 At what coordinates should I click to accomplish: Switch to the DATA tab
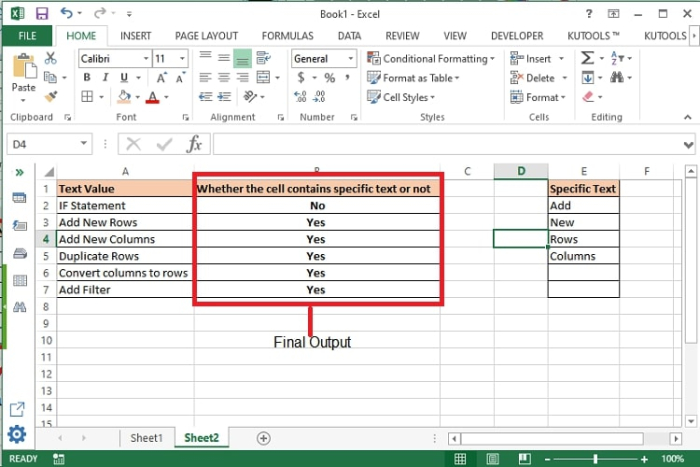click(350, 36)
